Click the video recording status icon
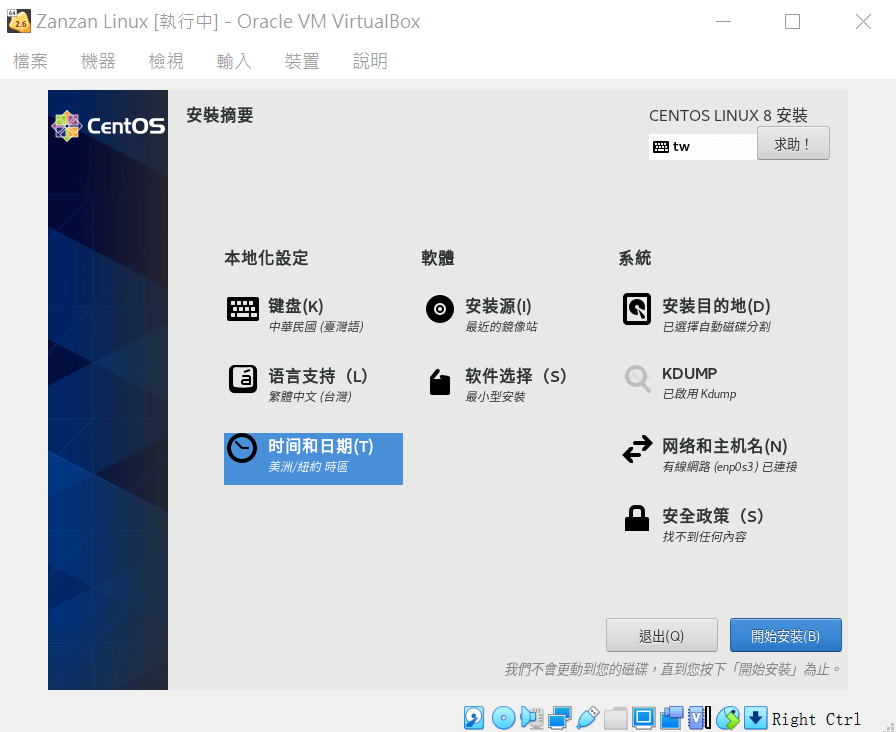Image resolution: width=896 pixels, height=732 pixels. 672,718
